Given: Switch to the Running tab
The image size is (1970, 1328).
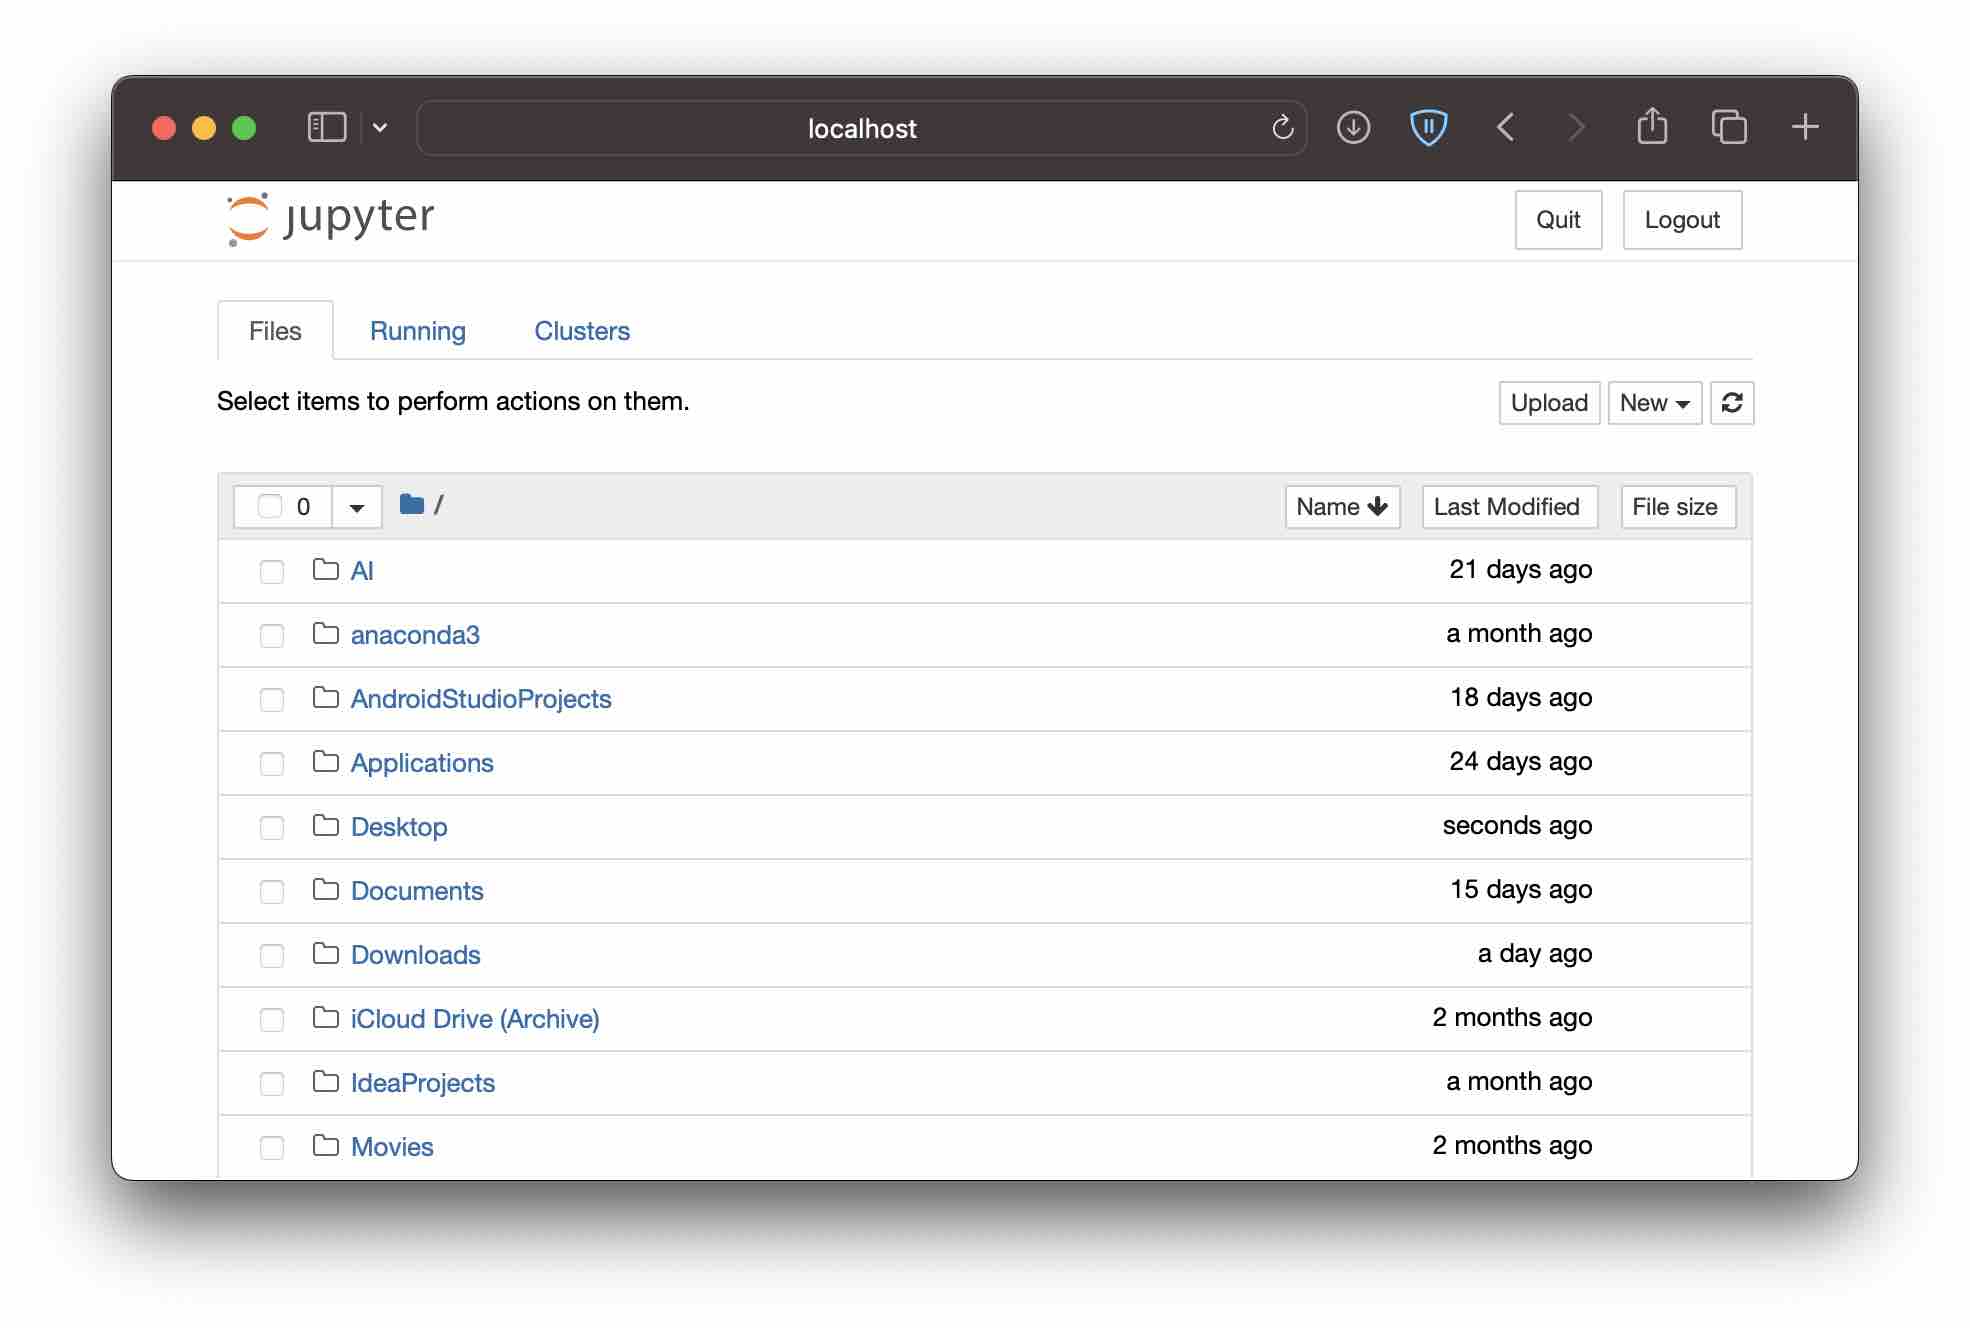Looking at the screenshot, I should pos(417,330).
